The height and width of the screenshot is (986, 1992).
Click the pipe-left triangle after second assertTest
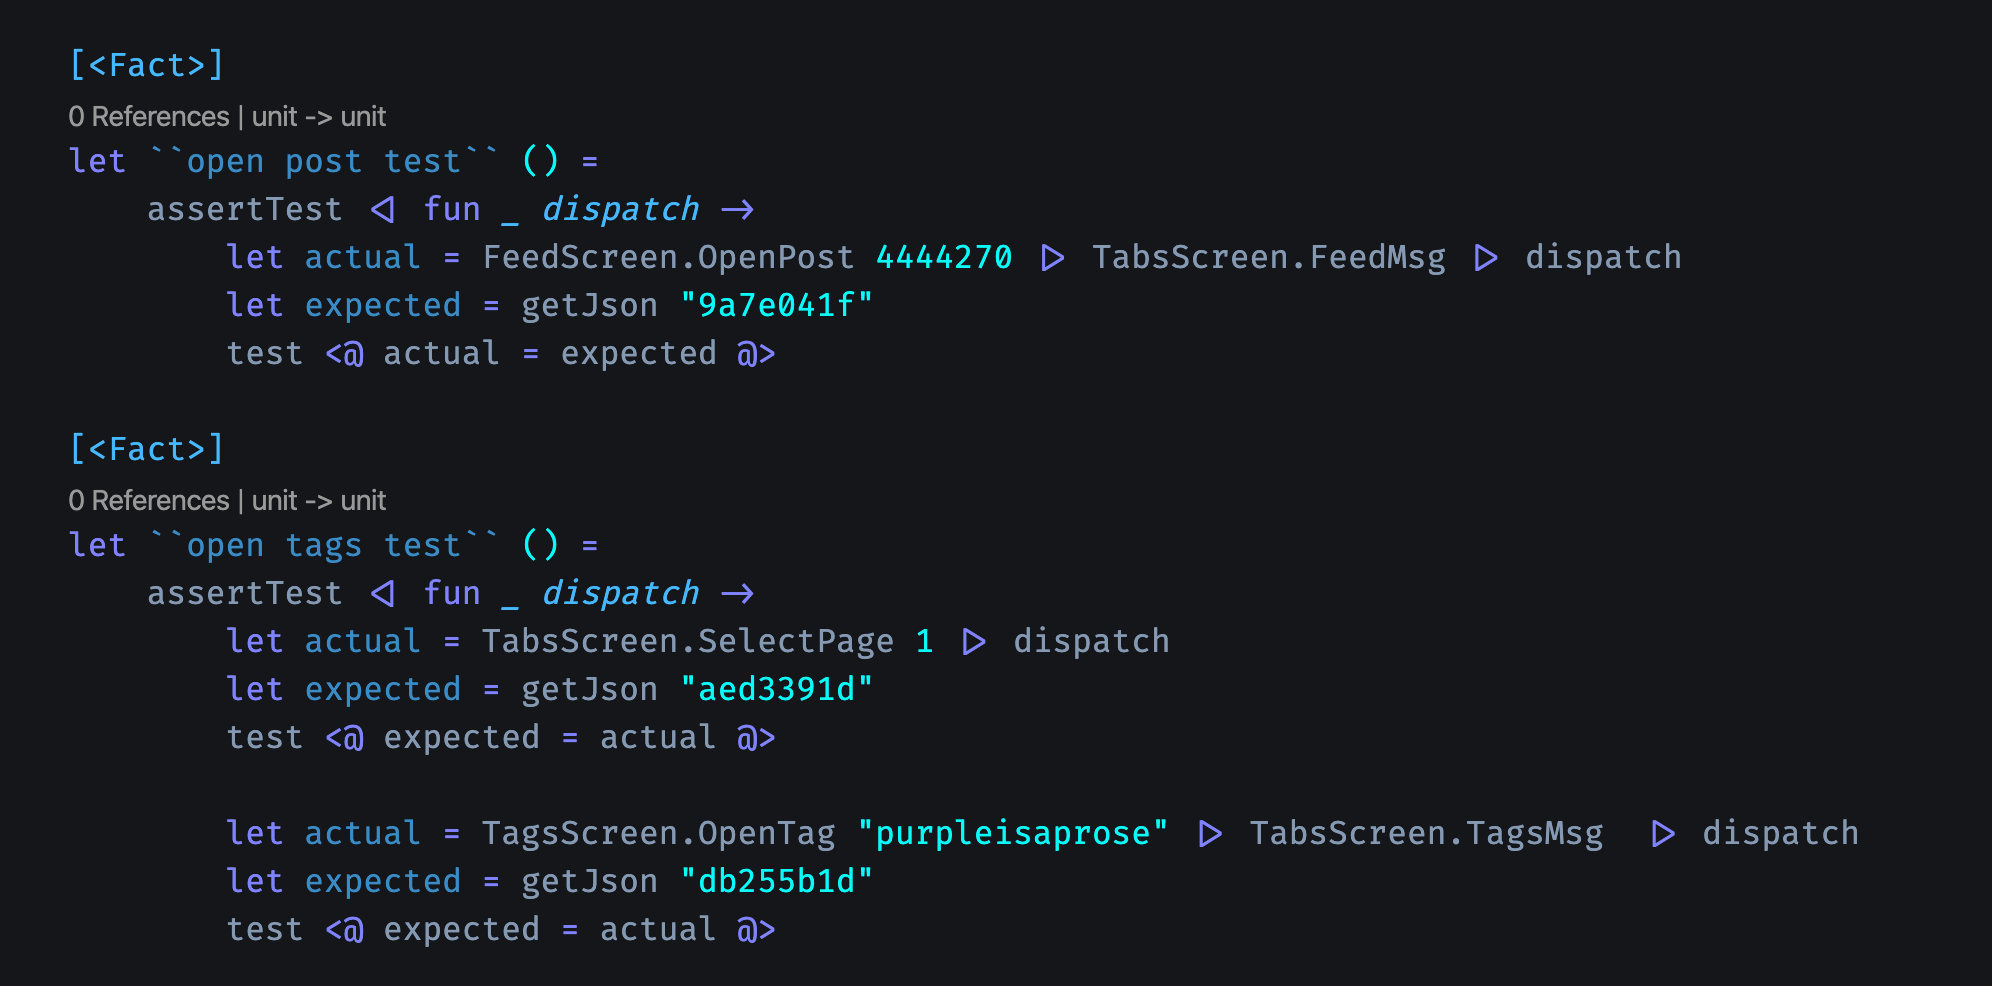pos(383,594)
